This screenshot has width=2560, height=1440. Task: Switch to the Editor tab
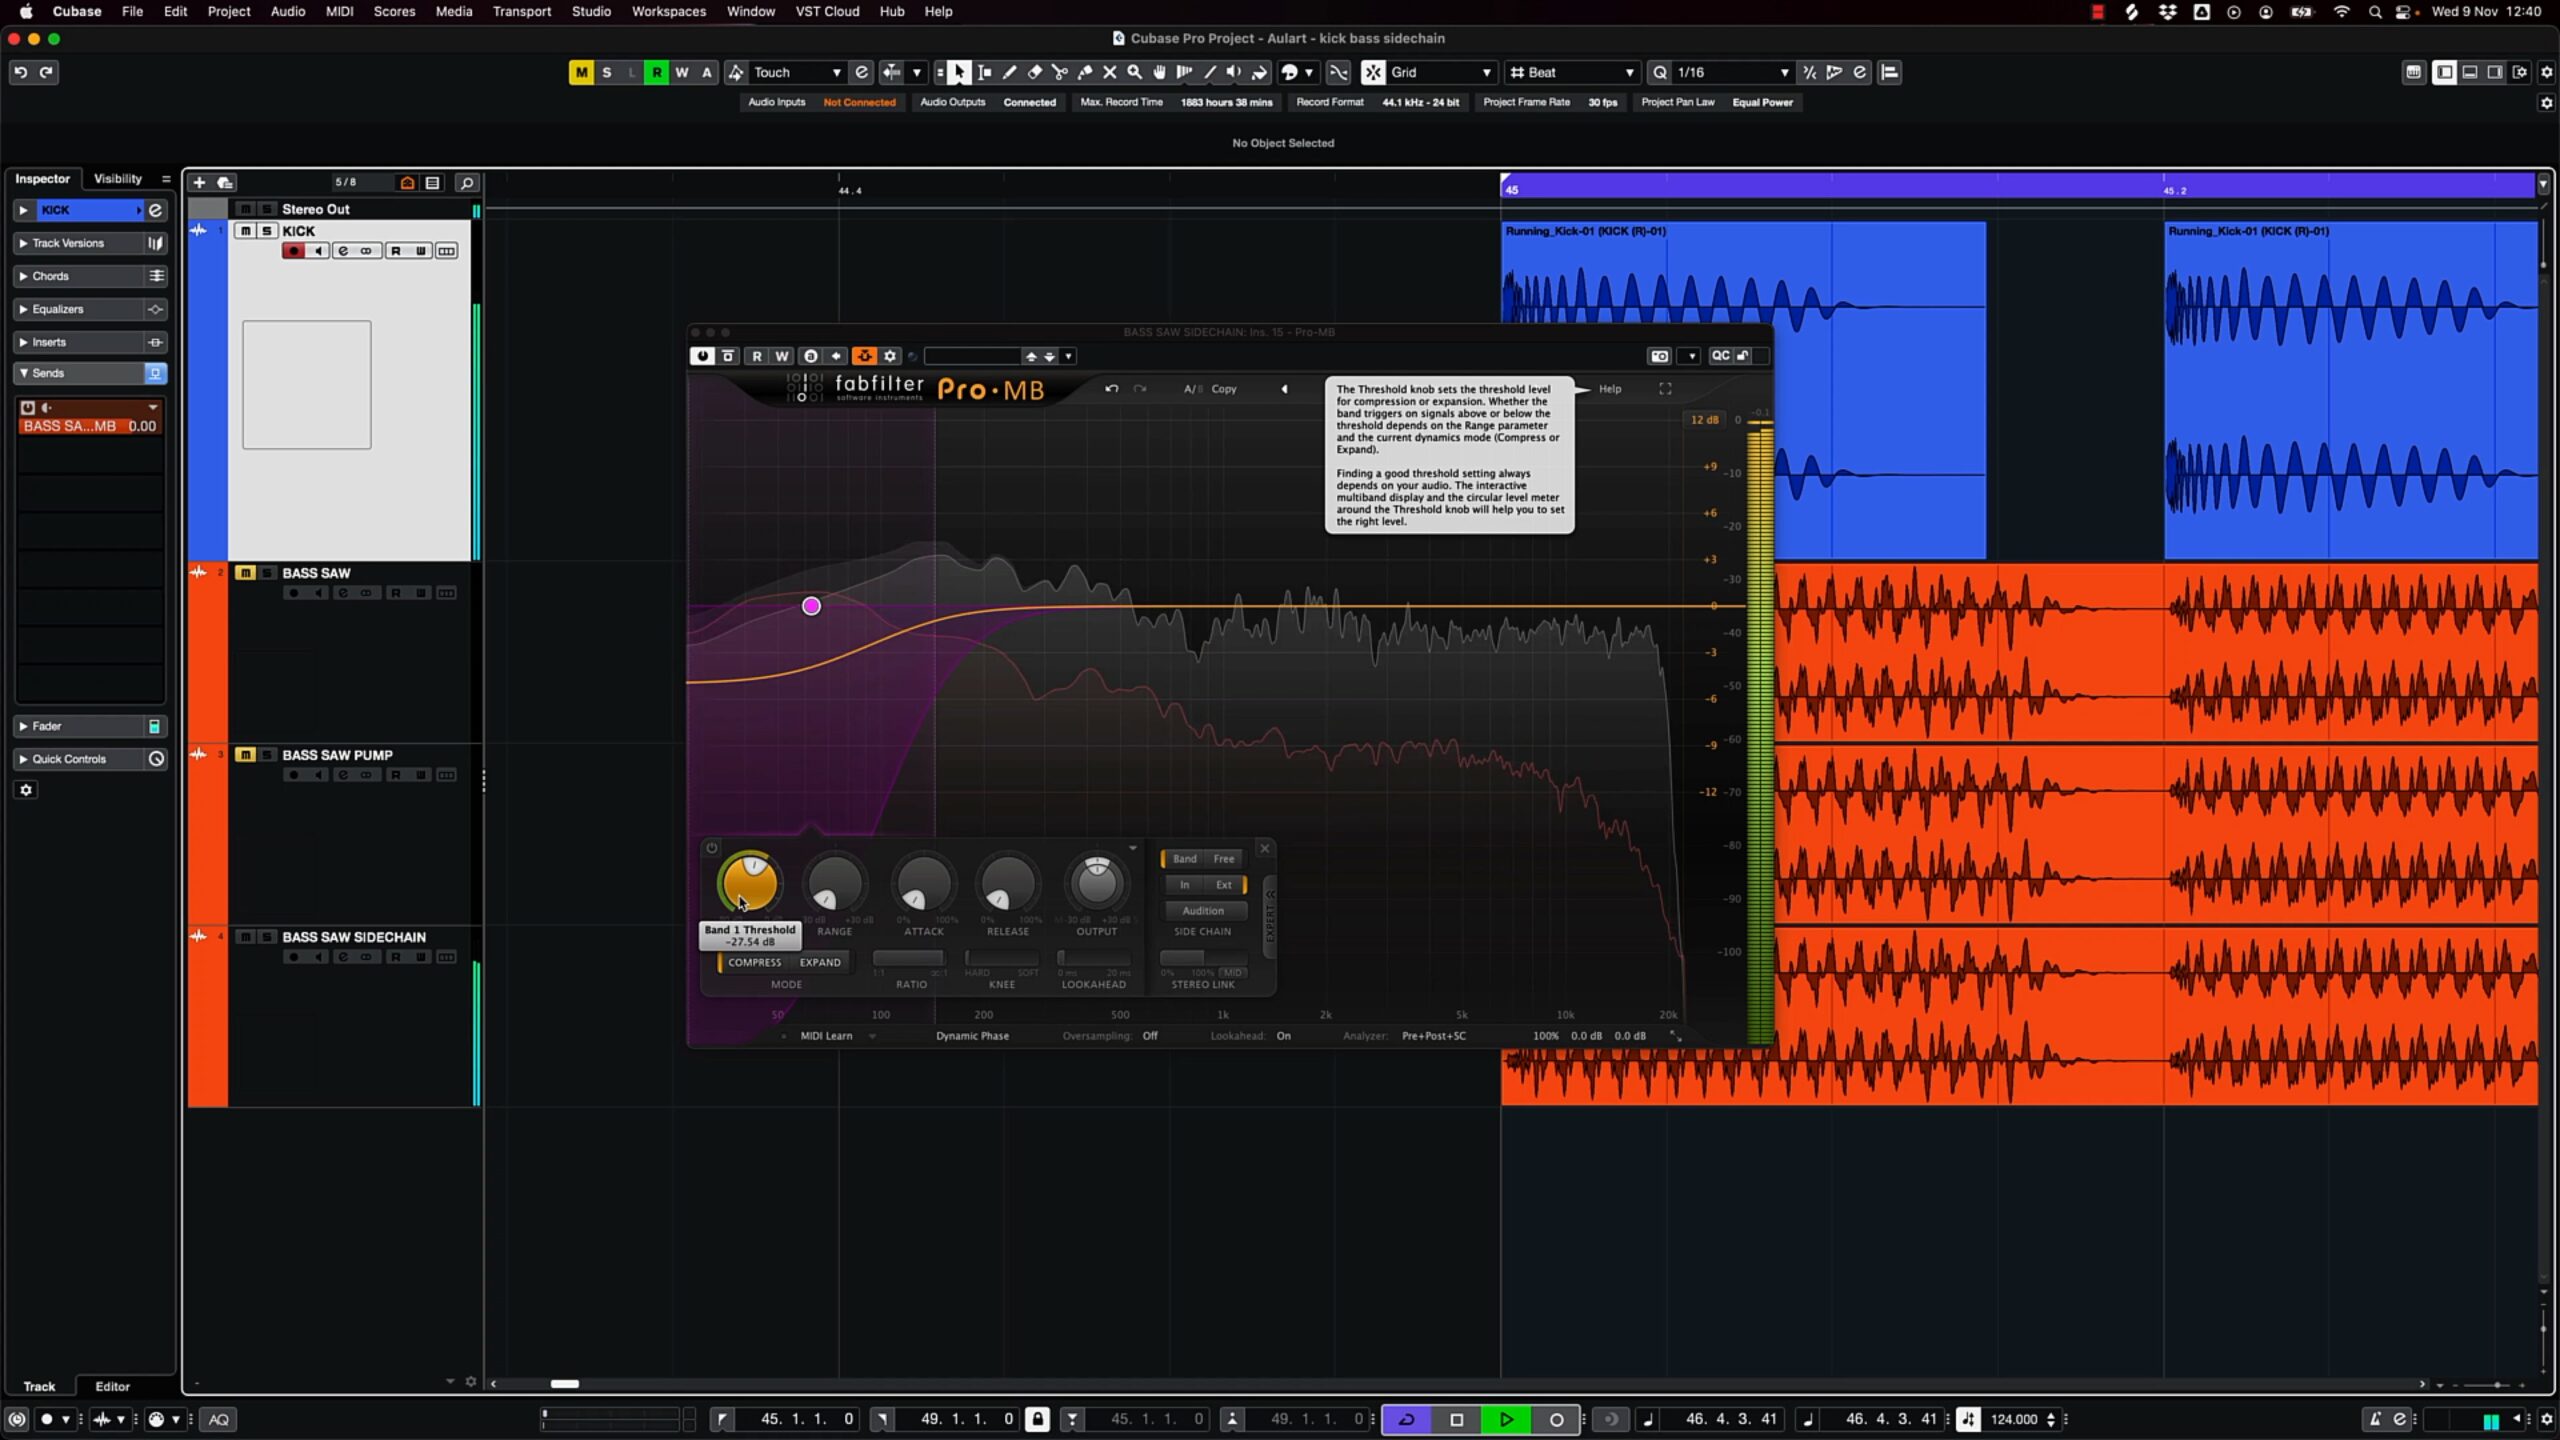(112, 1386)
